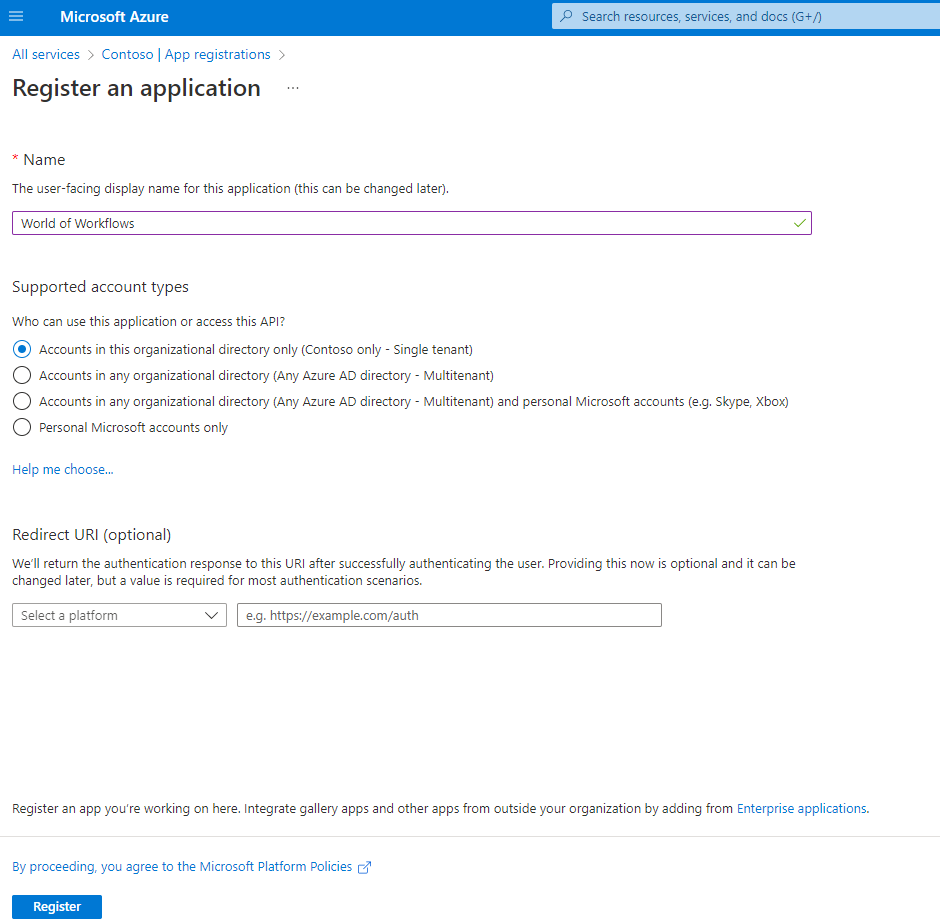Select single tenant Contoso only accounts

(x=21, y=349)
